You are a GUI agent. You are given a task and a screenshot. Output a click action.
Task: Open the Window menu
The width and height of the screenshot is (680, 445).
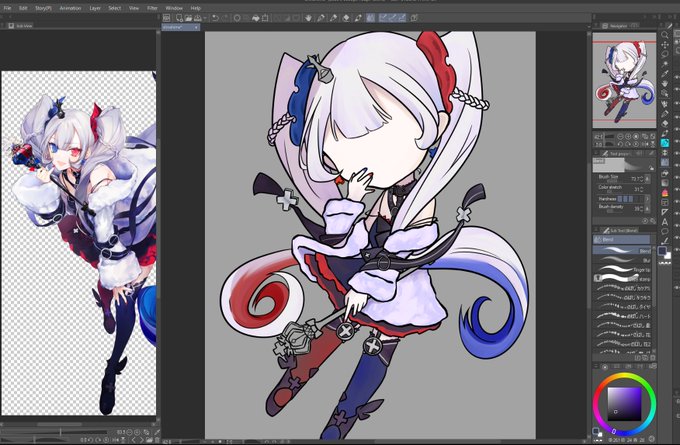(174, 8)
